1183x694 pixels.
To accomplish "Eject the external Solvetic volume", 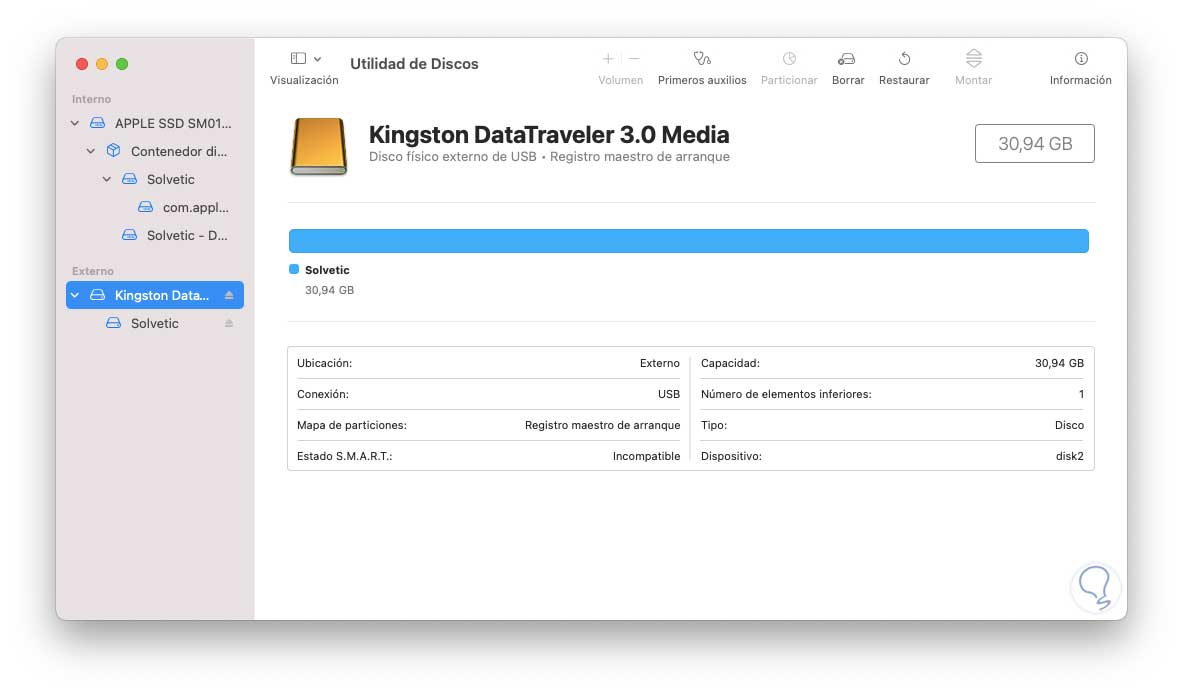I will pyautogui.click(x=229, y=323).
